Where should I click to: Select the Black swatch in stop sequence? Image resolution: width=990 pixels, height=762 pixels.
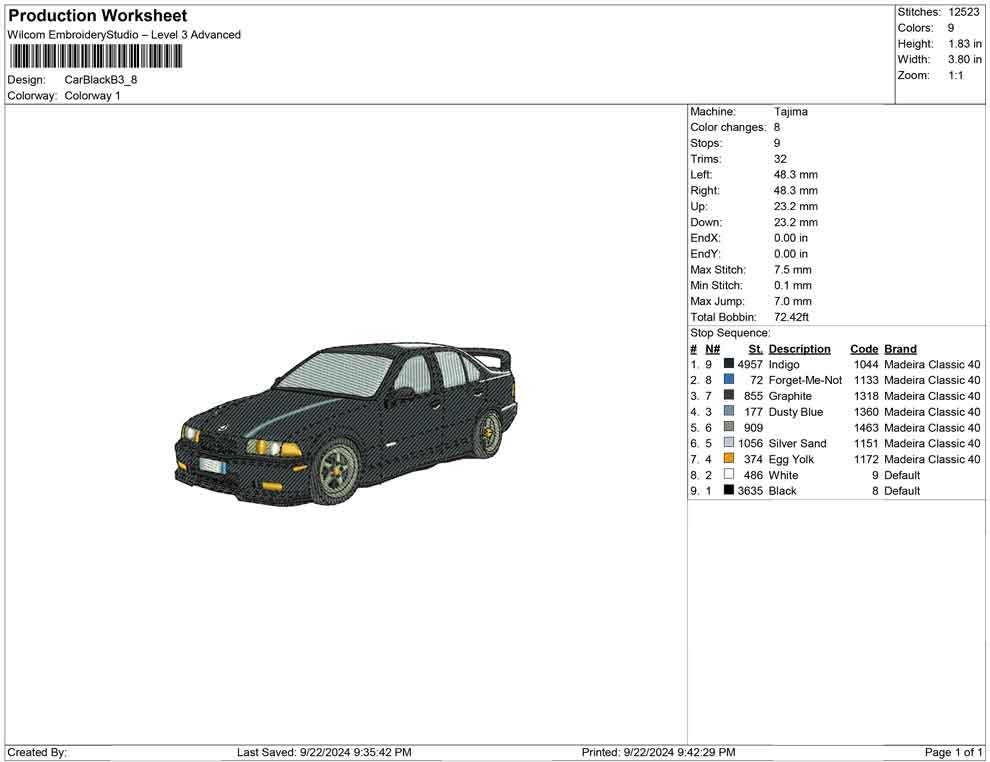(729, 491)
